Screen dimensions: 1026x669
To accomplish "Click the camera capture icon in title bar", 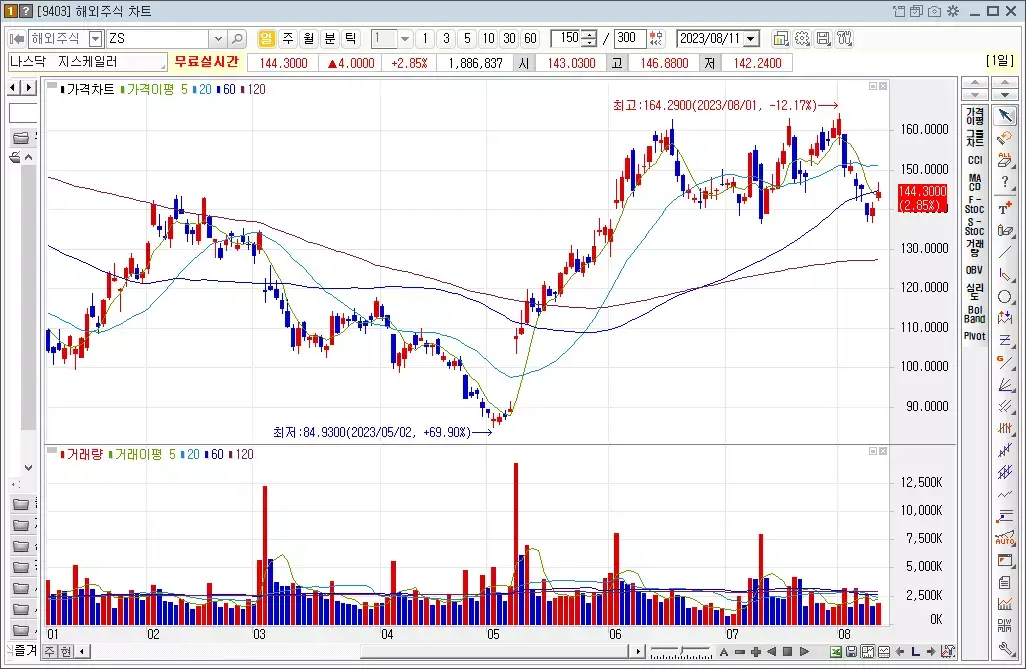I will (x=934, y=11).
